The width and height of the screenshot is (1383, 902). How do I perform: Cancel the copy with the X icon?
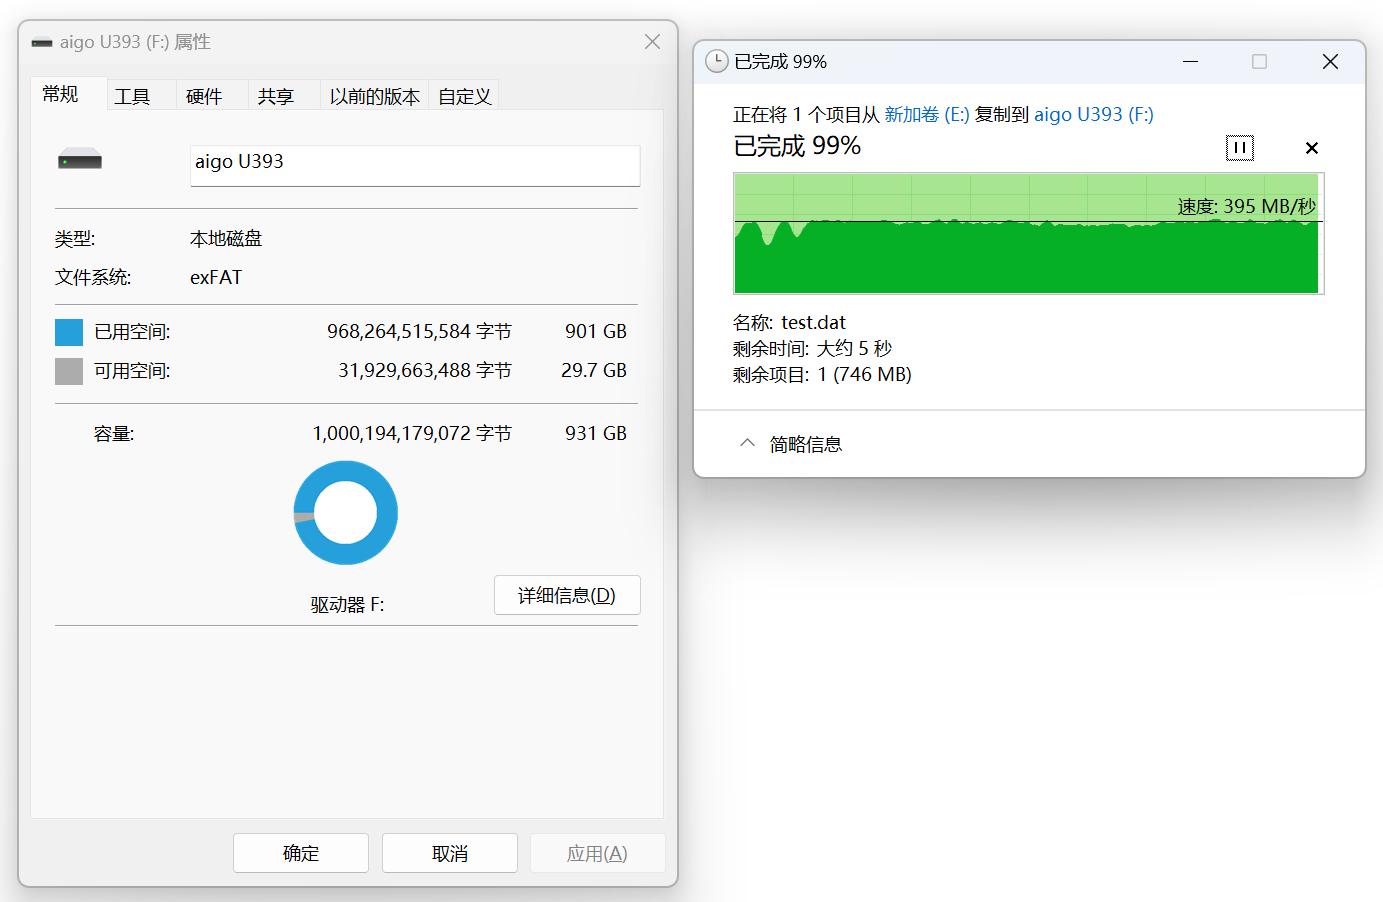tap(1311, 147)
